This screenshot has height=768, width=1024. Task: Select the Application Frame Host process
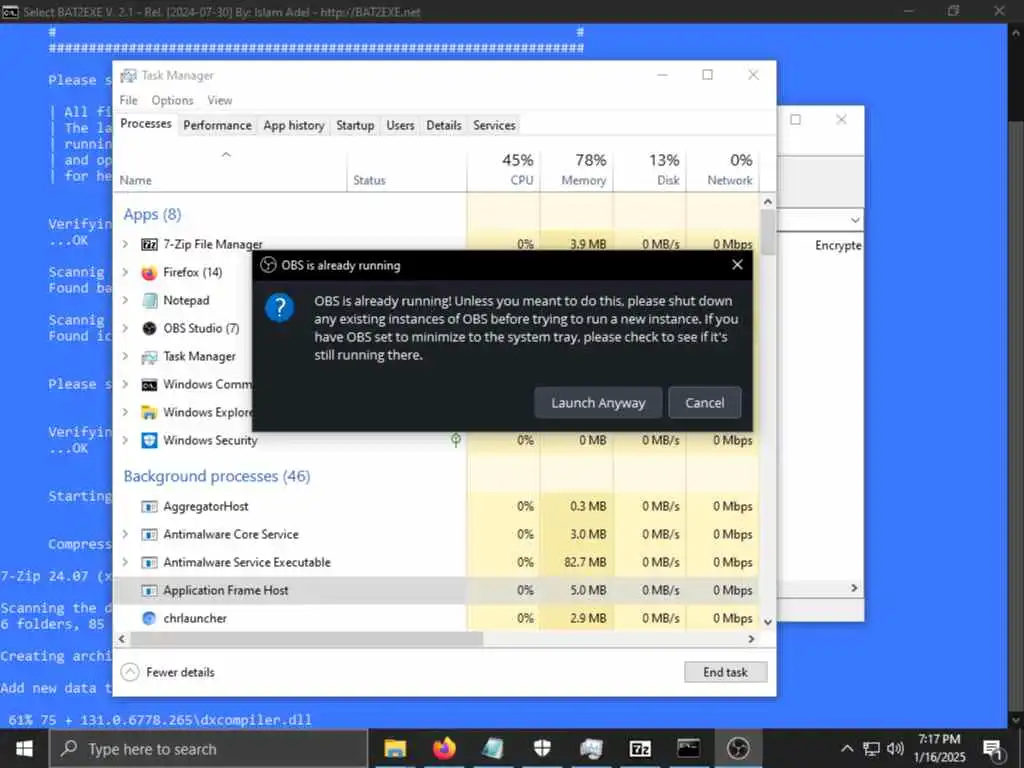pyautogui.click(x=436, y=590)
